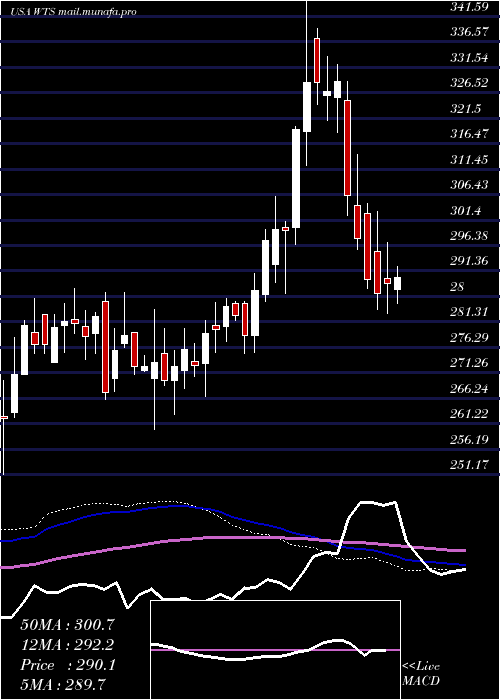
Task: Click the 251.17 price axis label
Action: (467, 464)
